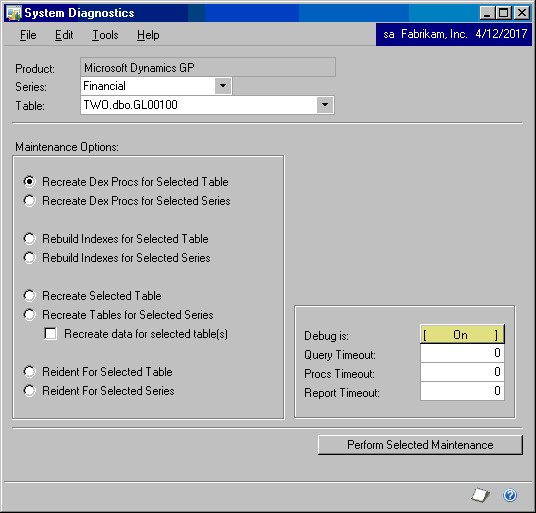
Task: Click the System Diagnostics title bar icon
Action: [x=14, y=13]
